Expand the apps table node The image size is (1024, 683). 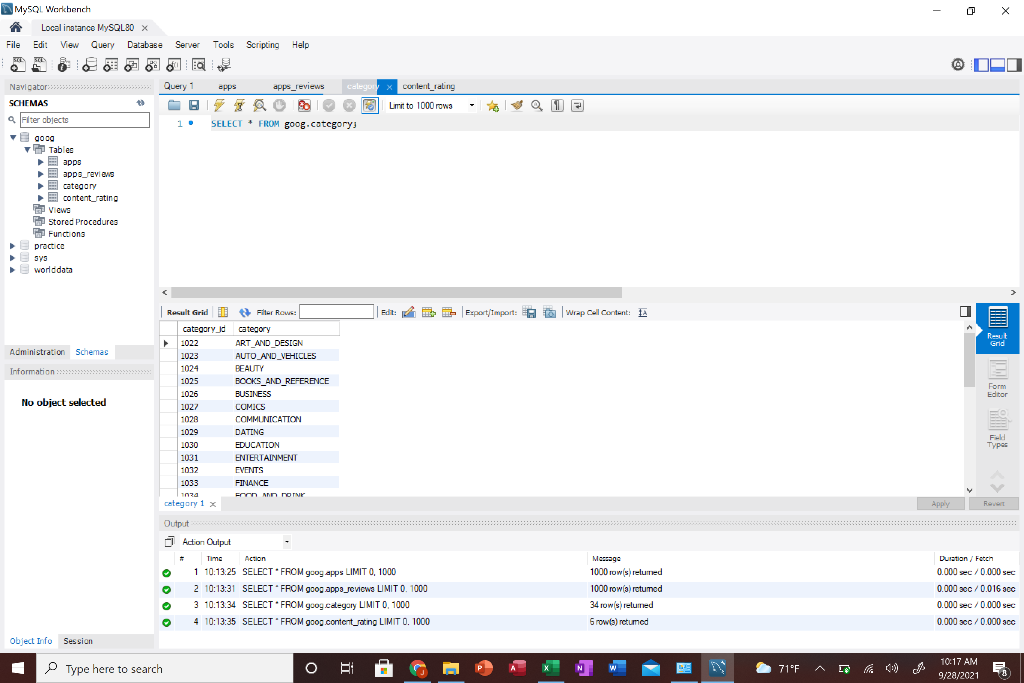coord(40,161)
